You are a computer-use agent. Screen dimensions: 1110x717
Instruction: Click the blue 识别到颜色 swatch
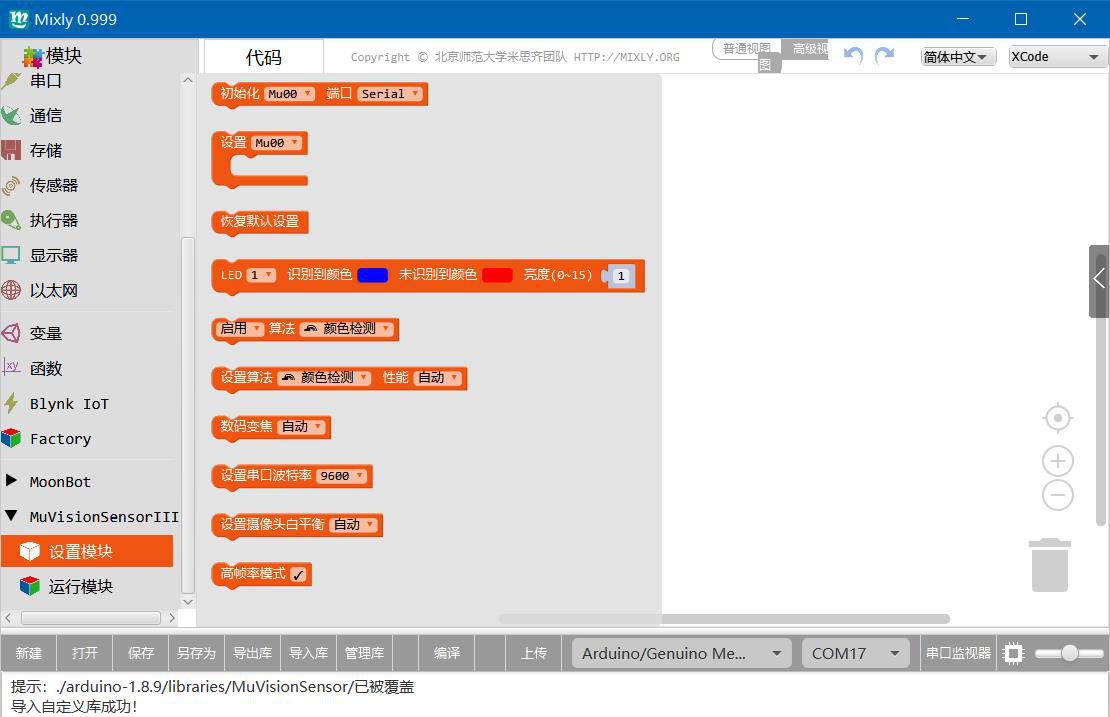(x=372, y=275)
